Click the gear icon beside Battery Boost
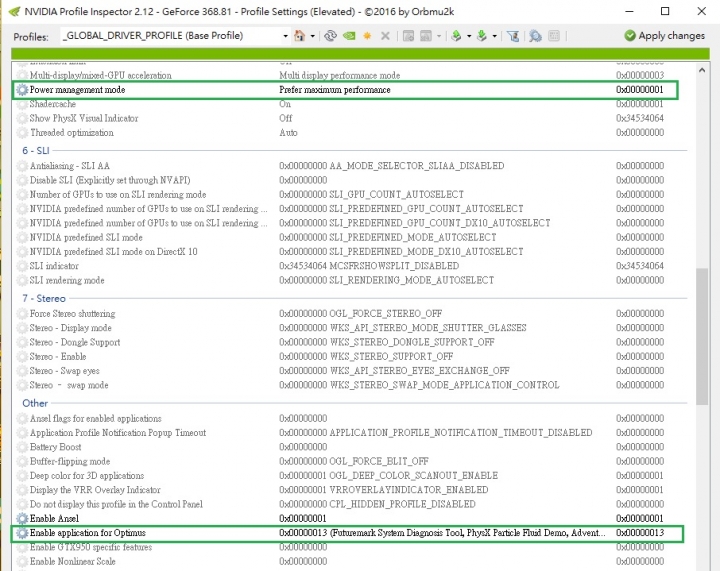Image resolution: width=720 pixels, height=571 pixels. 22,447
